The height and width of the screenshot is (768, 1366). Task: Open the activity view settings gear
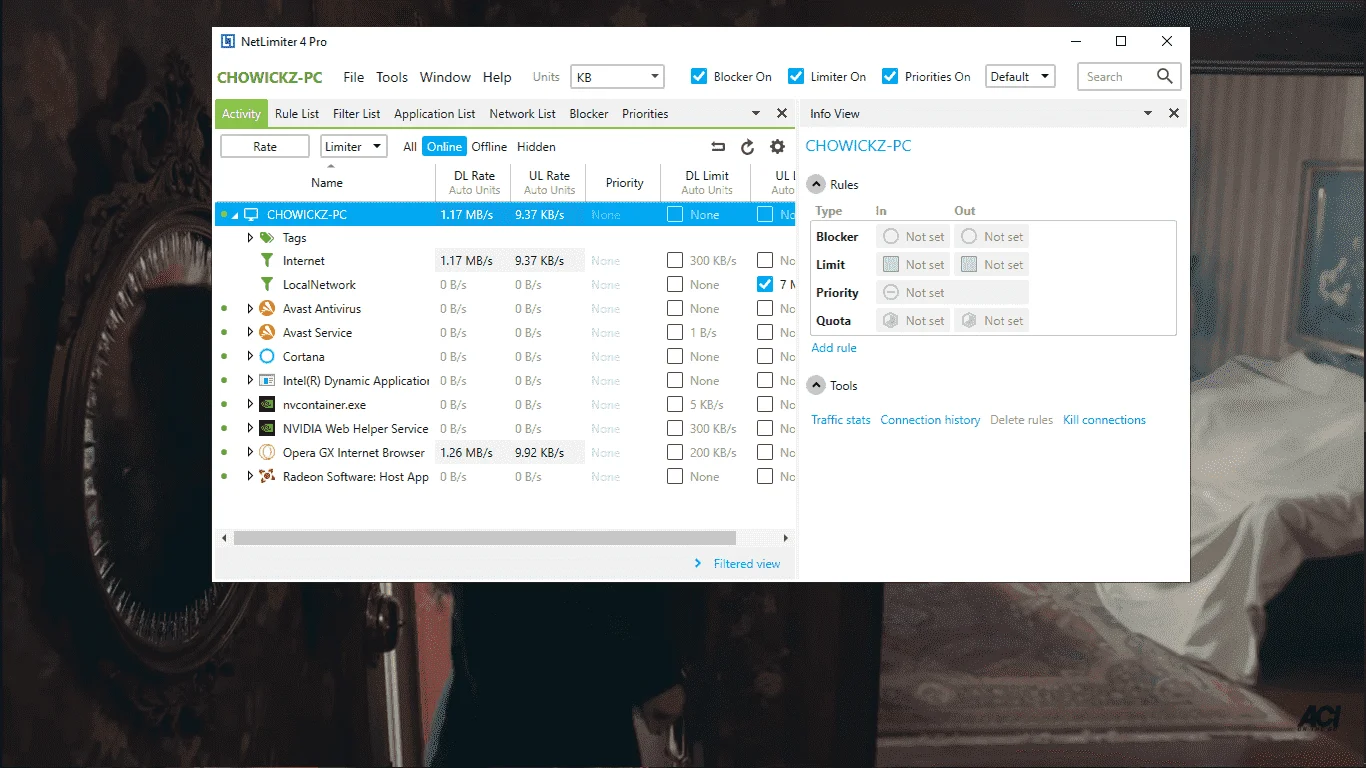(x=777, y=147)
